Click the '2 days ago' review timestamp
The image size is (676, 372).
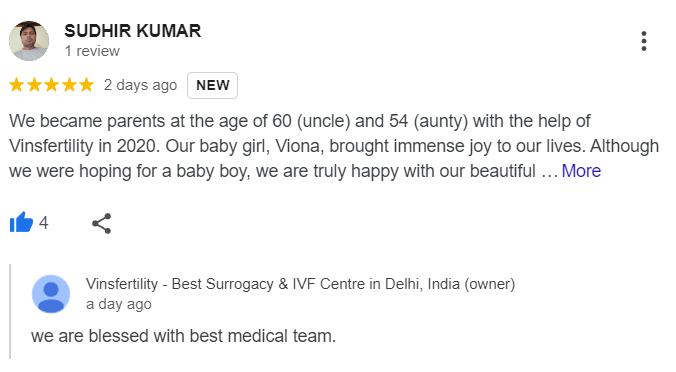tap(141, 85)
